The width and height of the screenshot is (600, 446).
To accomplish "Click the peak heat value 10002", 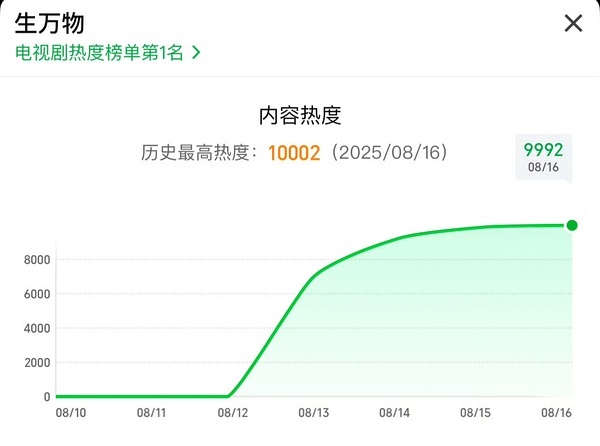I will tap(294, 153).
